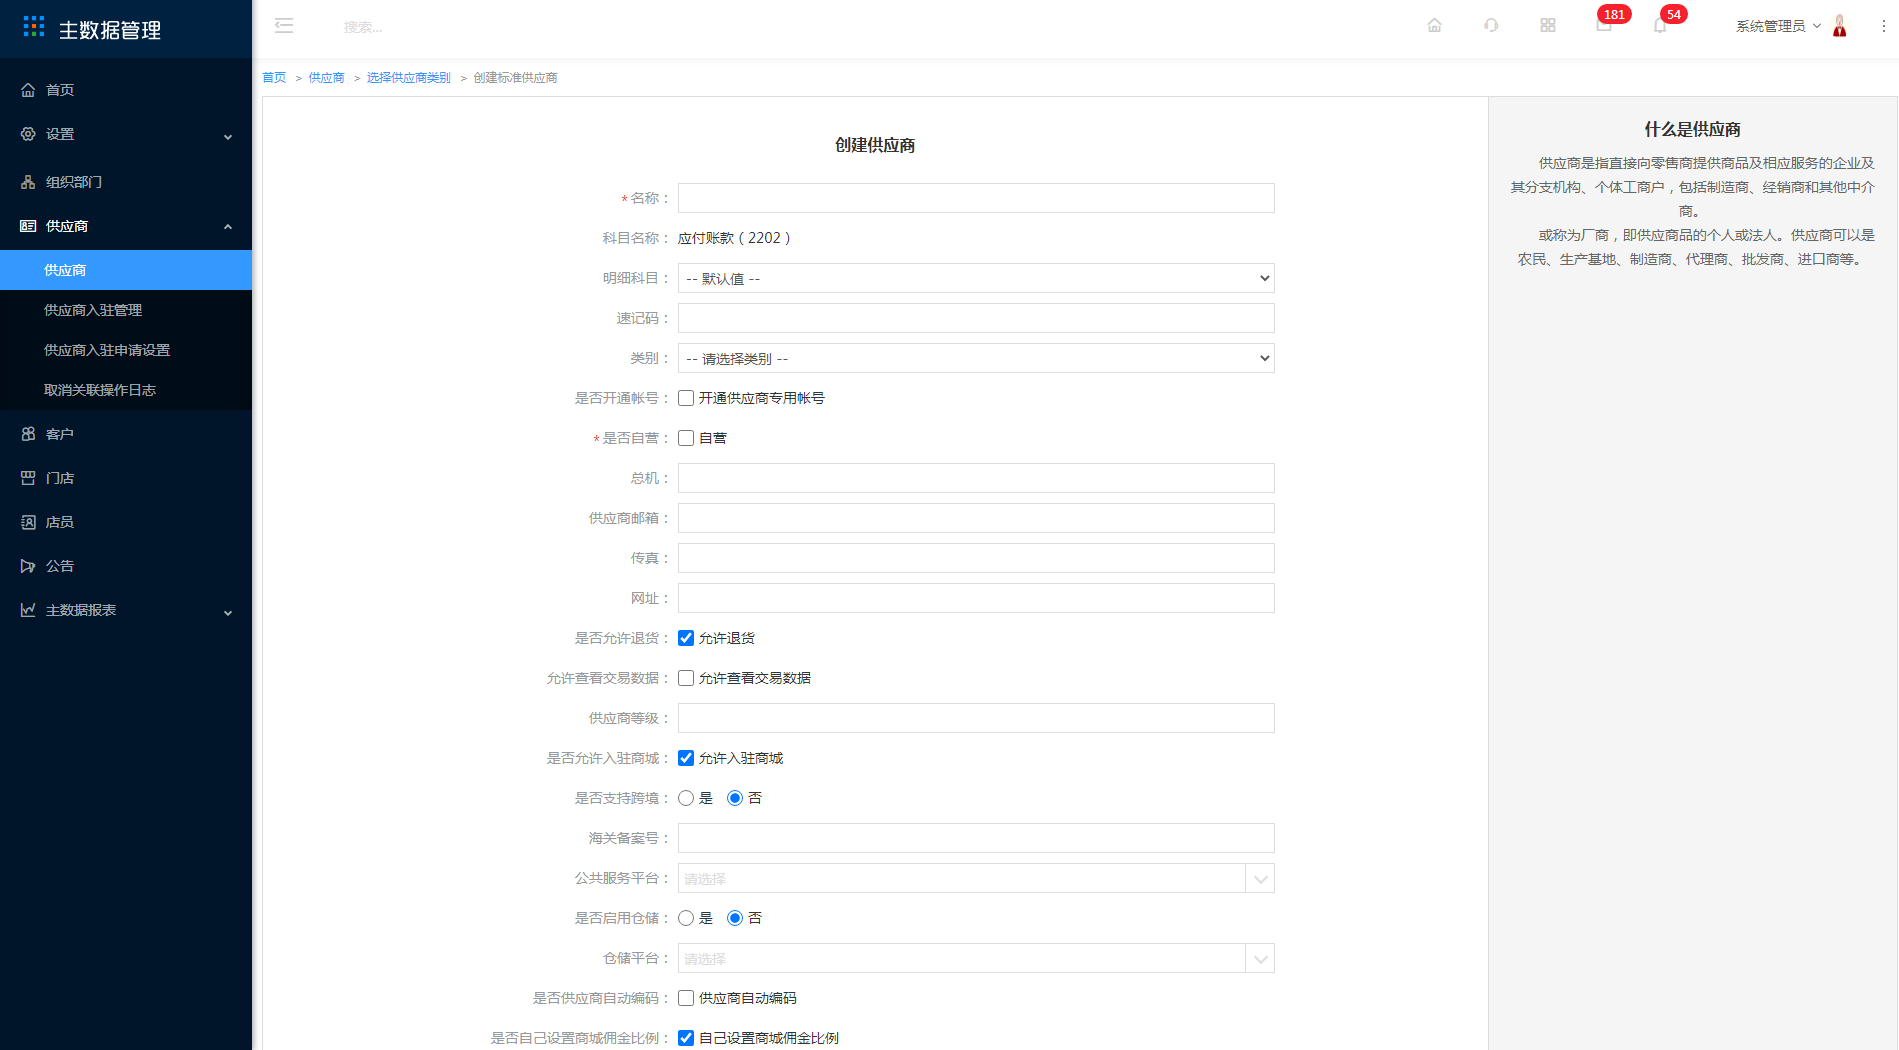The height and width of the screenshot is (1050, 1899).
Task: Go to 组织部门 in sidebar
Action: click(x=126, y=182)
